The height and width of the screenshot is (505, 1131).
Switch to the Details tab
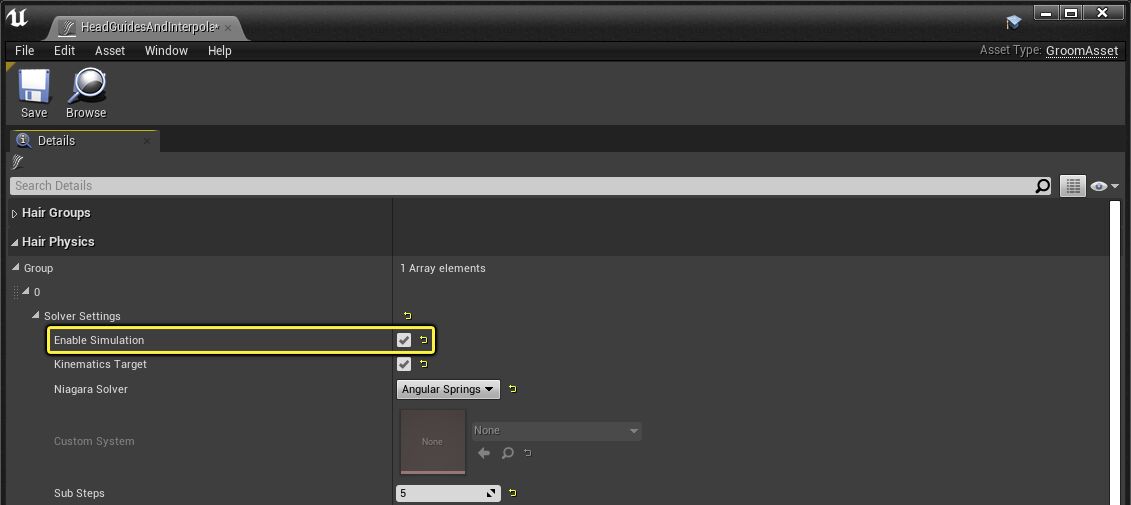pos(83,141)
